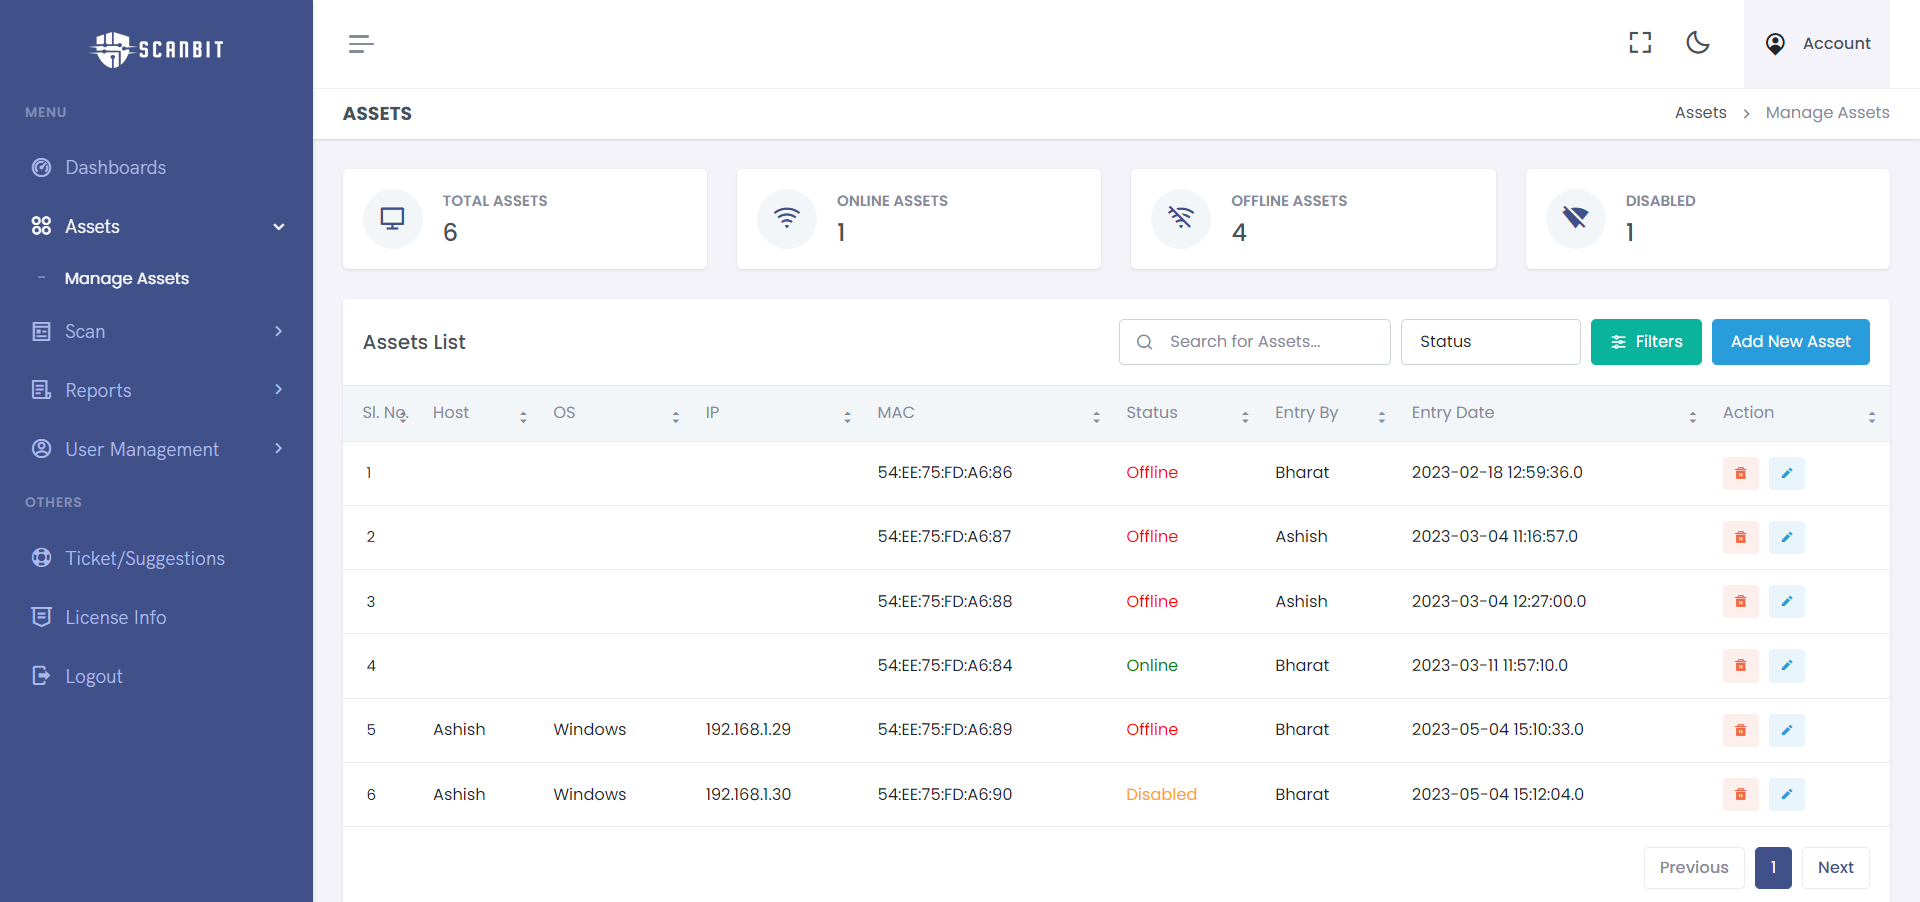The image size is (1920, 902).
Task: Open the Account menu
Action: click(1817, 44)
